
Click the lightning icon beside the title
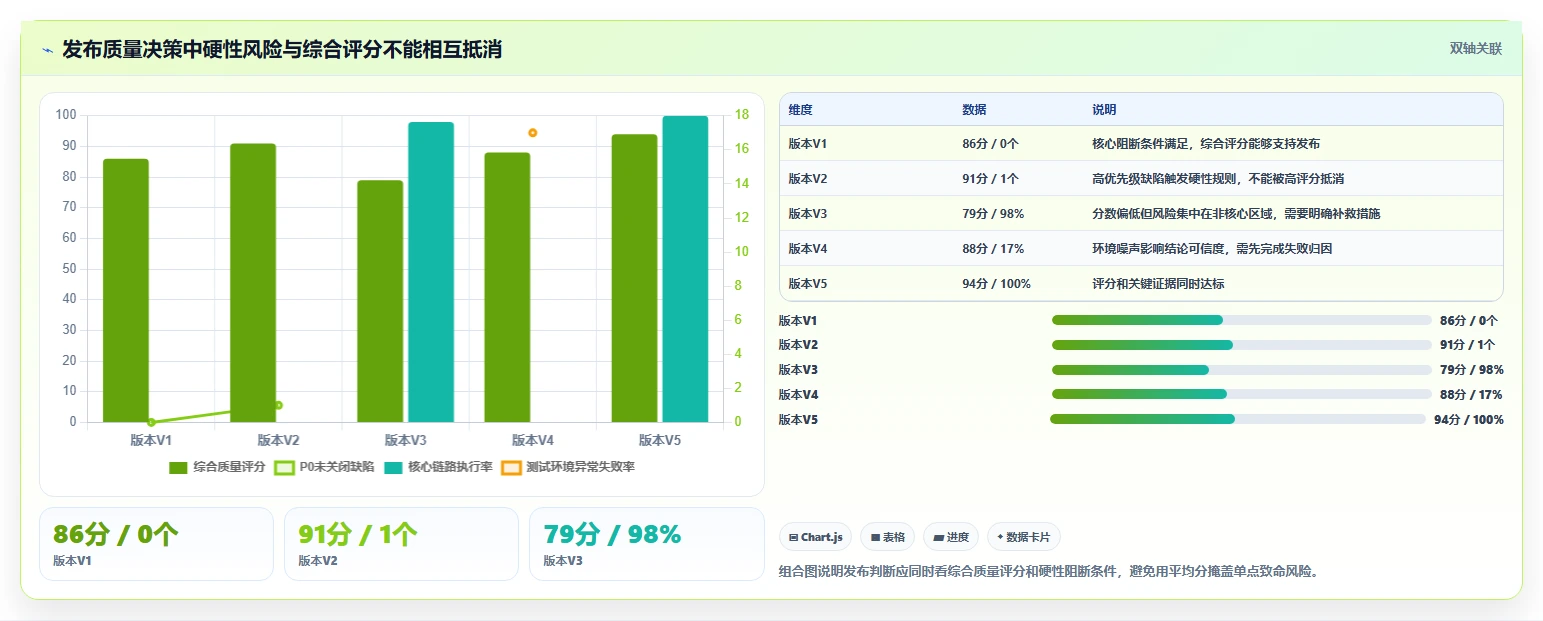tap(47, 50)
